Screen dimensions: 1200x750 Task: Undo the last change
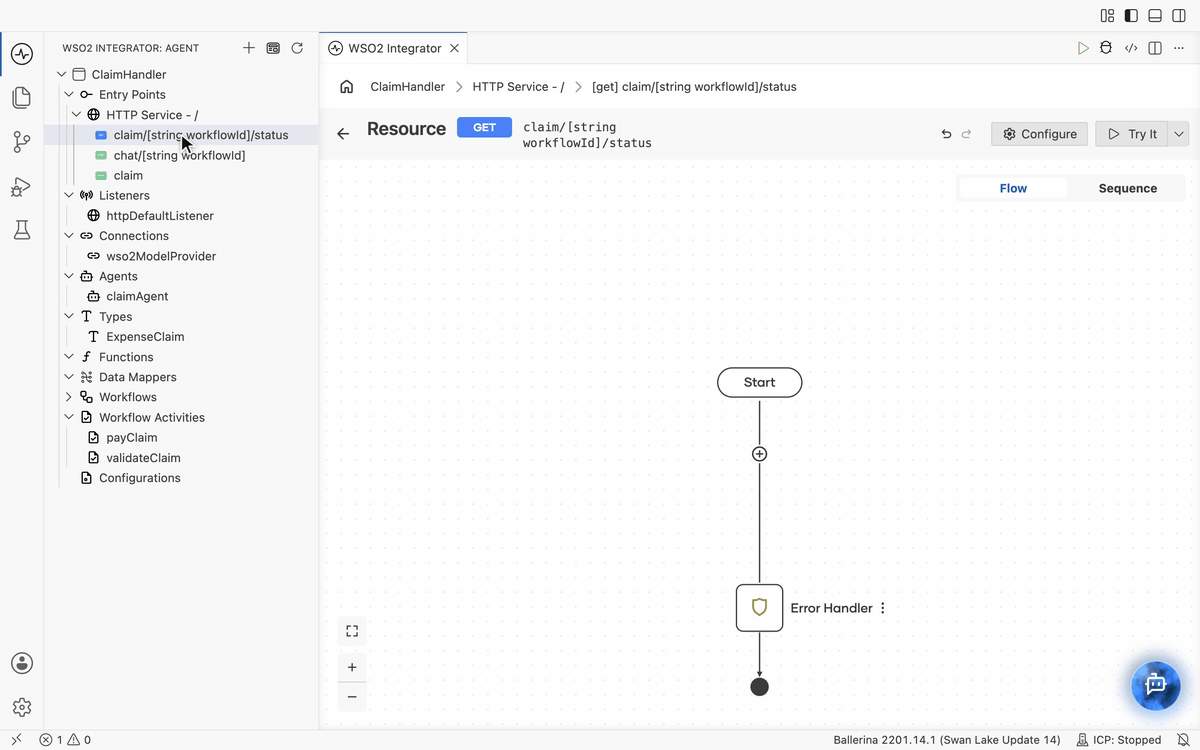[x=946, y=134]
